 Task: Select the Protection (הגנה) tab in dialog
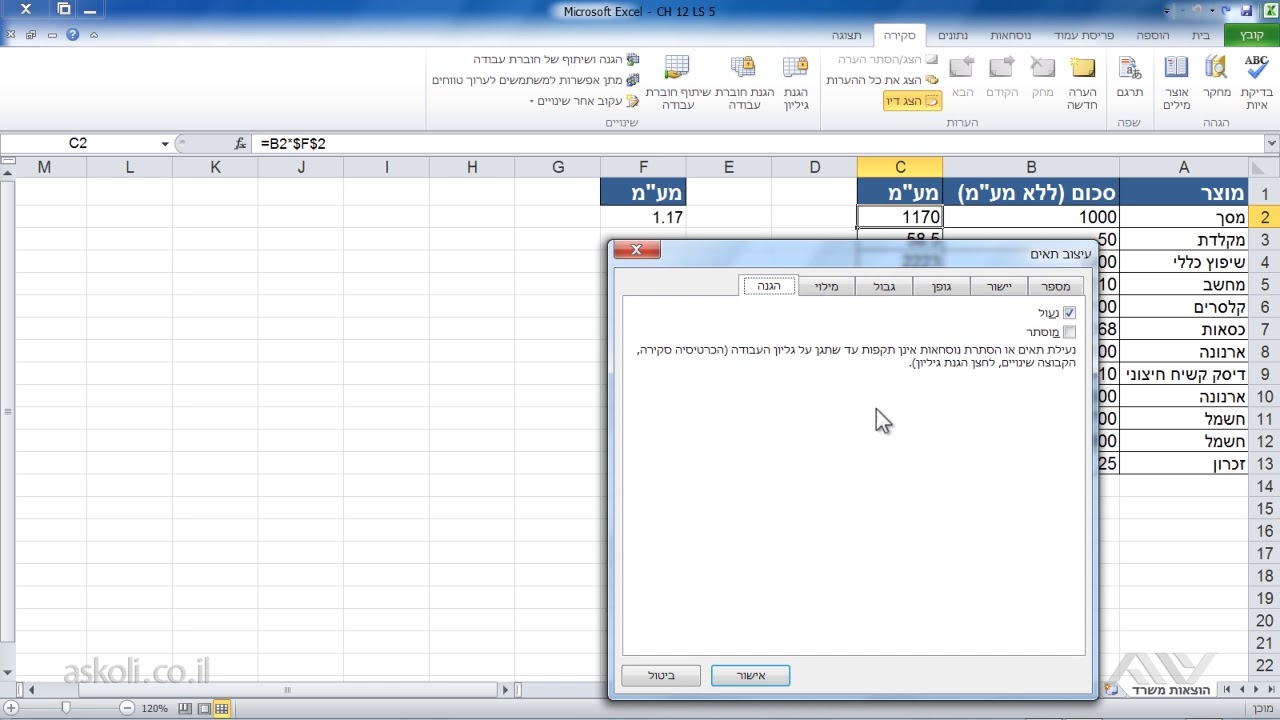click(769, 286)
